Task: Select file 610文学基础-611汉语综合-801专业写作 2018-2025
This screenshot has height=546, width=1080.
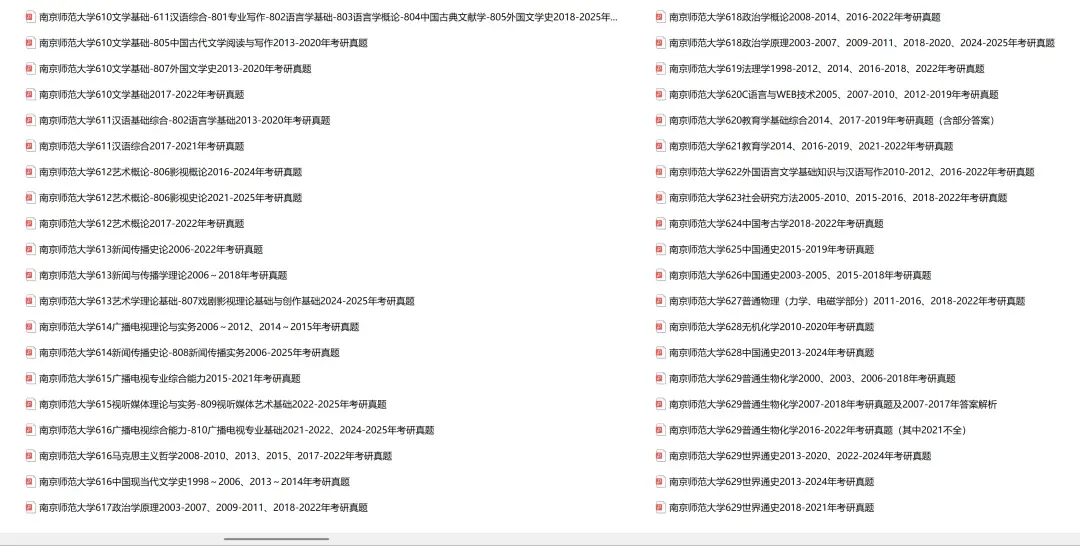Action: click(x=329, y=17)
